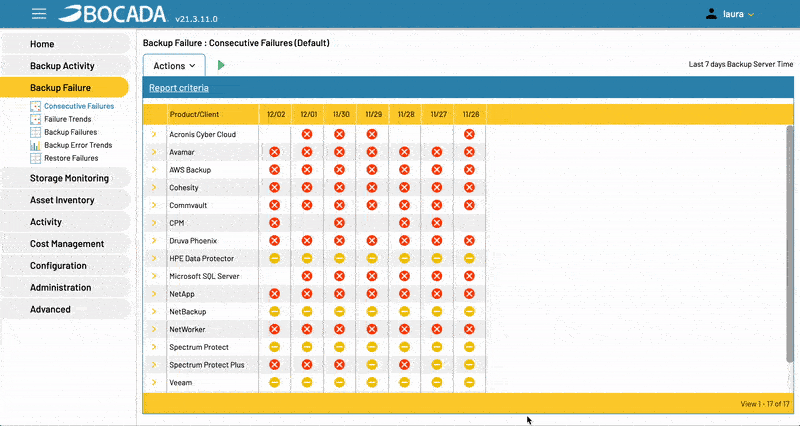Screen dimensions: 800x426
Task: Click the NetWorker row name
Action: click(x=187, y=329)
